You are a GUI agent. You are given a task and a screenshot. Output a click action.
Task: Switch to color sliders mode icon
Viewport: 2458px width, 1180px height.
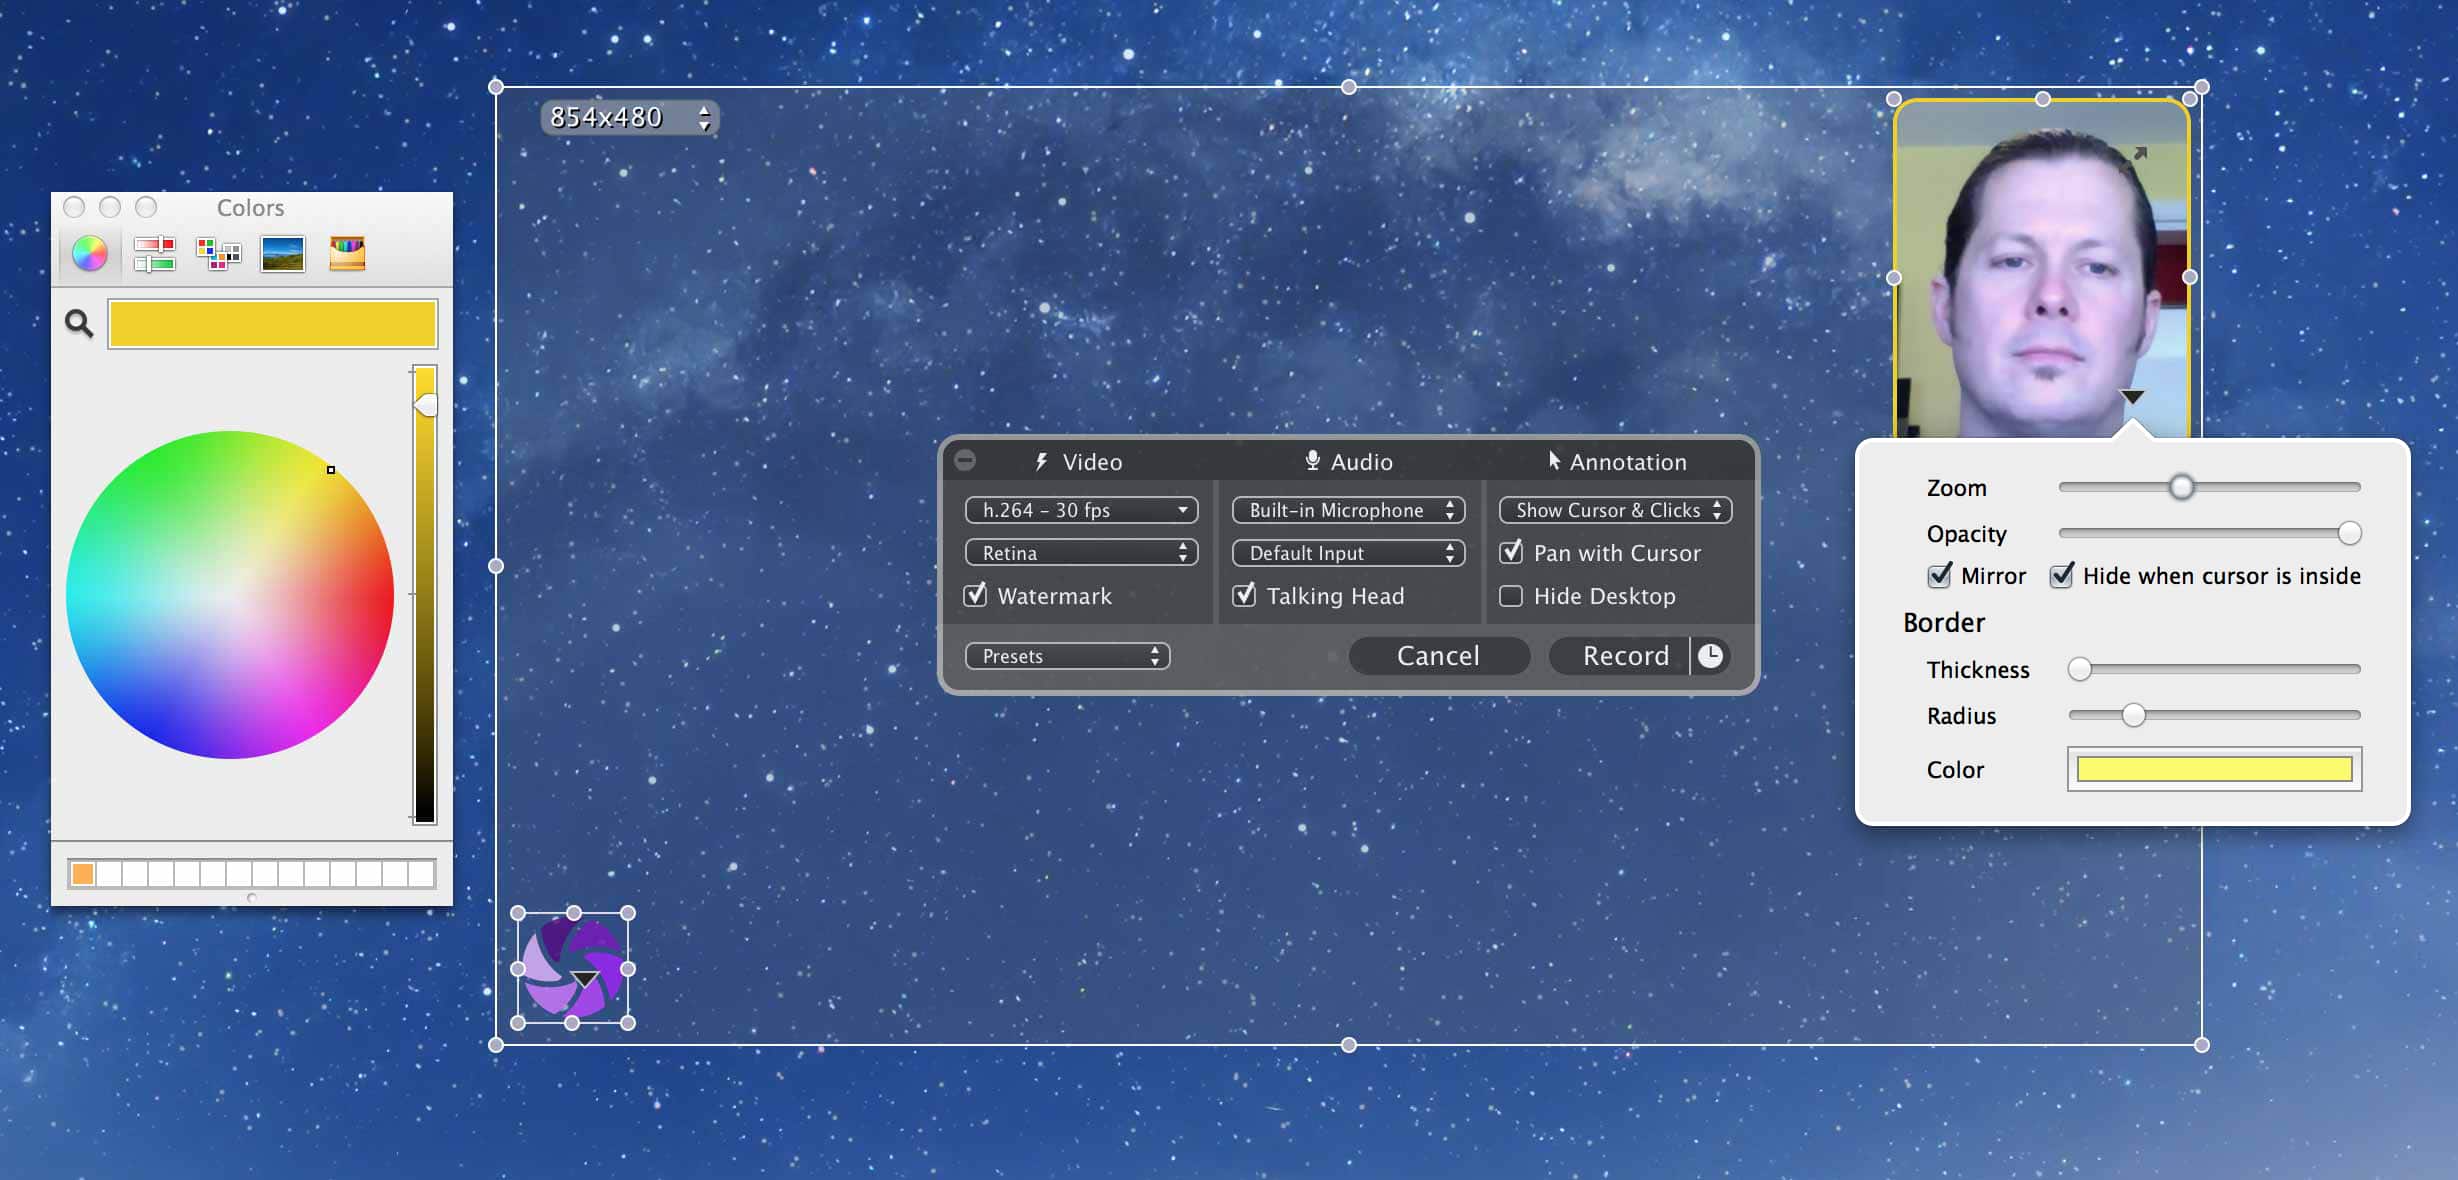coord(154,254)
